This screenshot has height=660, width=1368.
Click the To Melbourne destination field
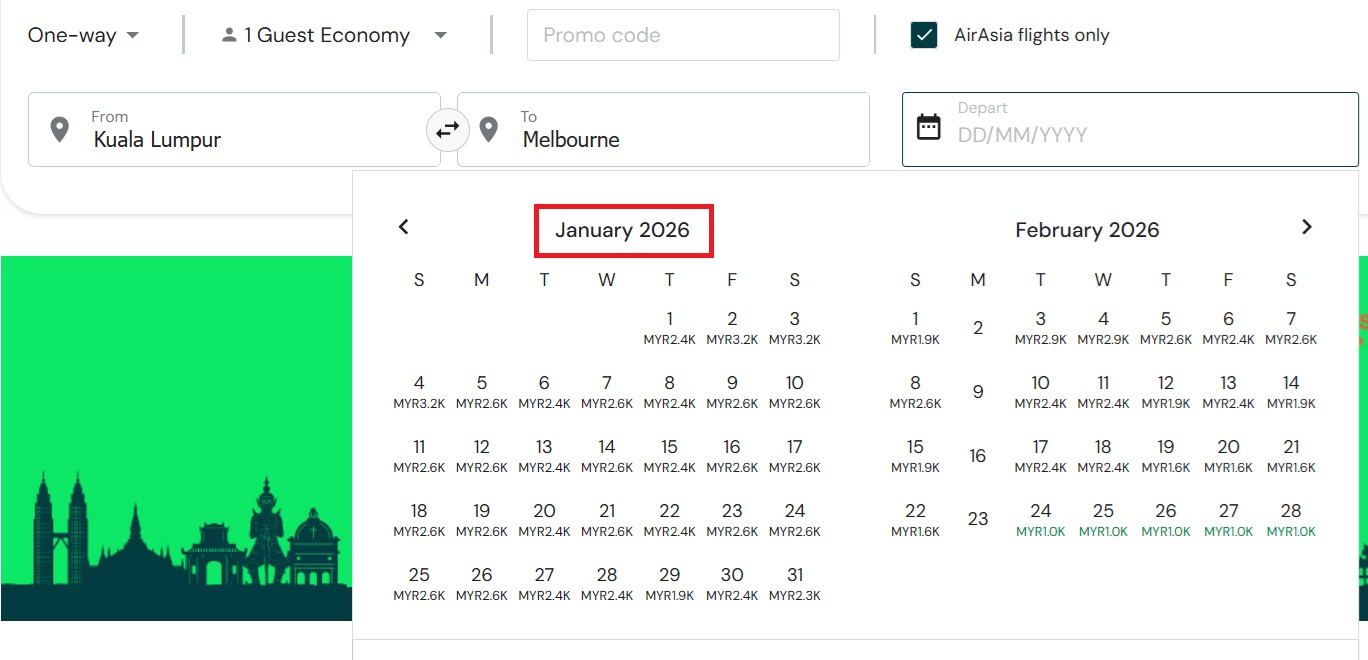pos(680,130)
